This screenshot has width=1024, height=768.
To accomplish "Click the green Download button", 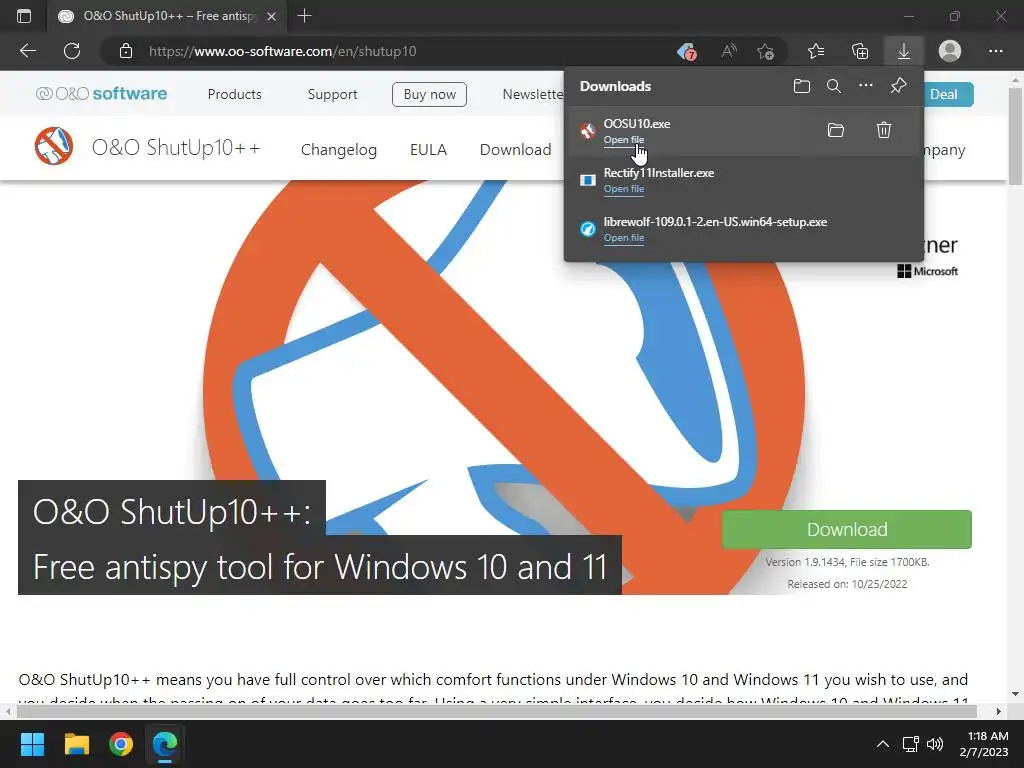I will click(846, 529).
